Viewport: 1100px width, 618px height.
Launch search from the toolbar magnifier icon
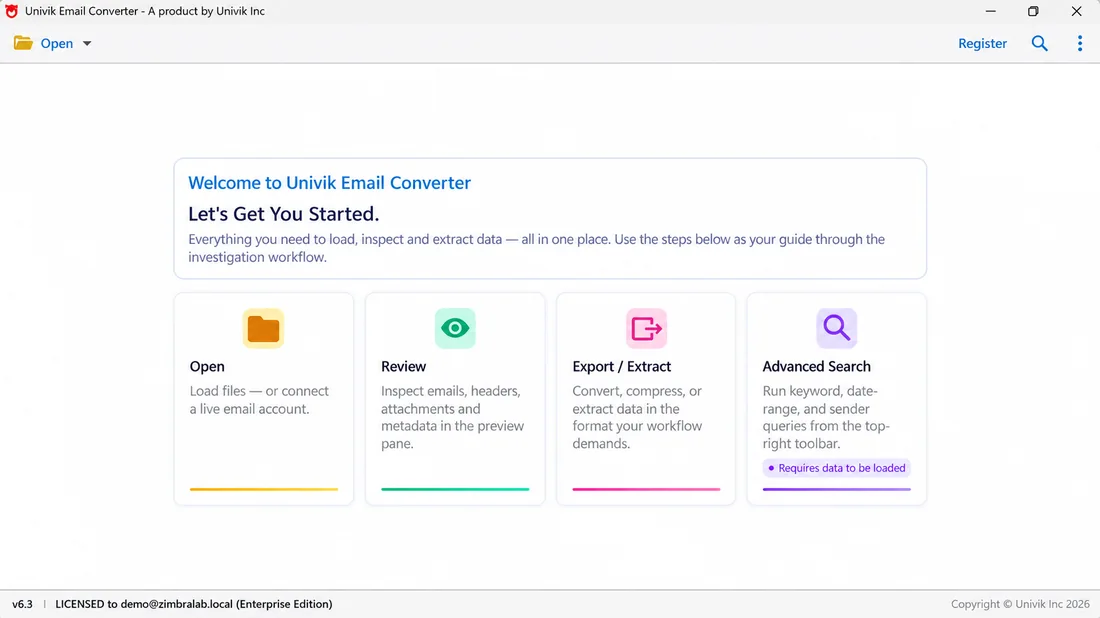click(1040, 43)
